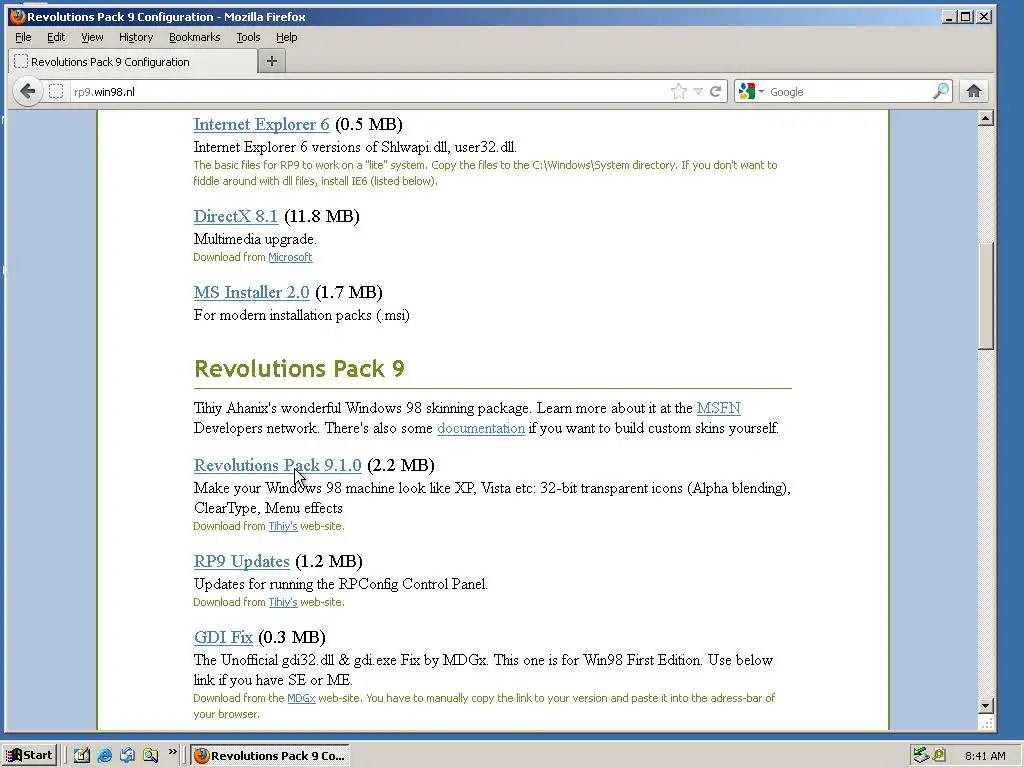Go to the Firefox Home page icon
The height and width of the screenshot is (768, 1024).
(974, 91)
